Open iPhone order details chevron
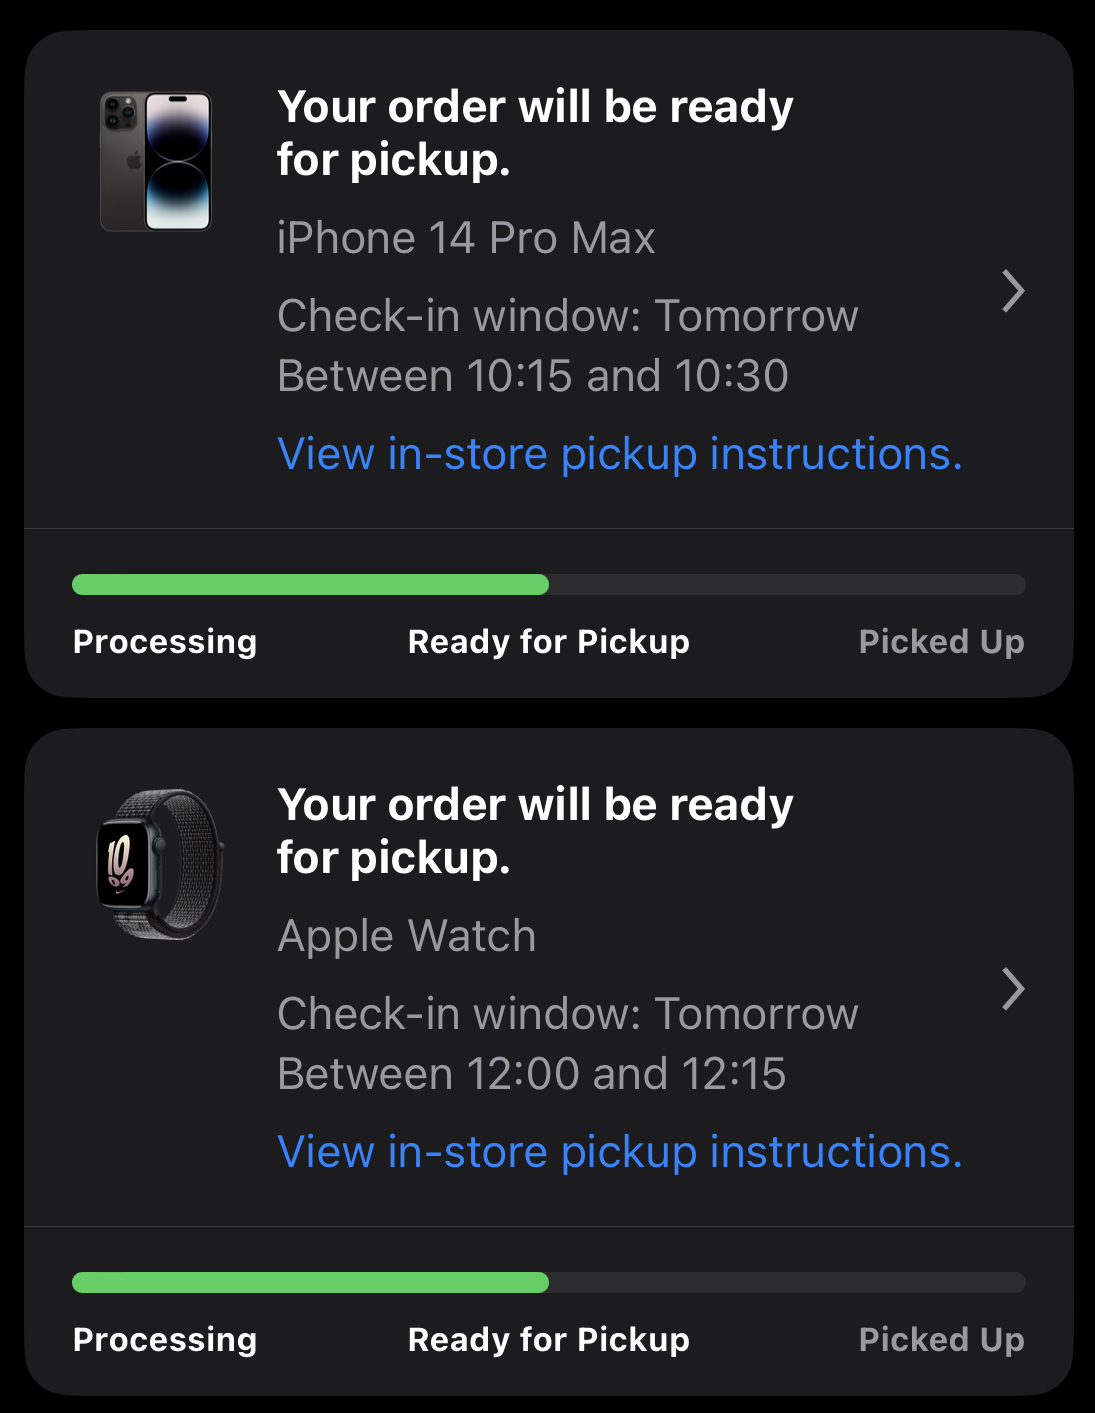This screenshot has width=1095, height=1413. tap(1013, 291)
